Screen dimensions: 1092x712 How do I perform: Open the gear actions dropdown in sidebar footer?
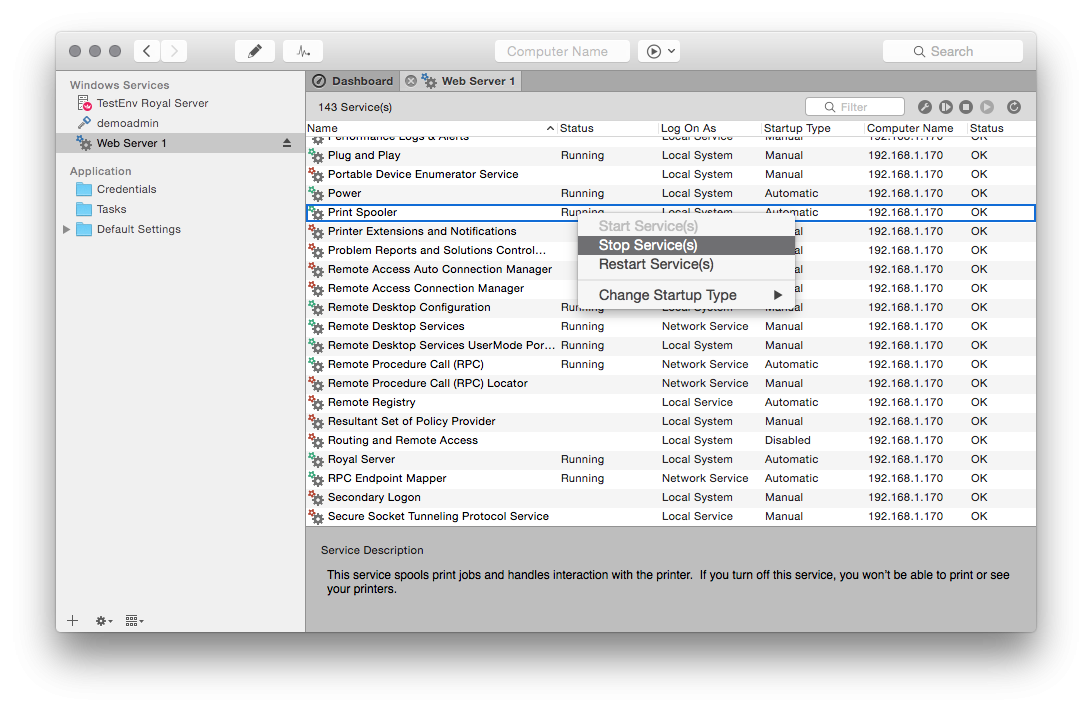103,621
